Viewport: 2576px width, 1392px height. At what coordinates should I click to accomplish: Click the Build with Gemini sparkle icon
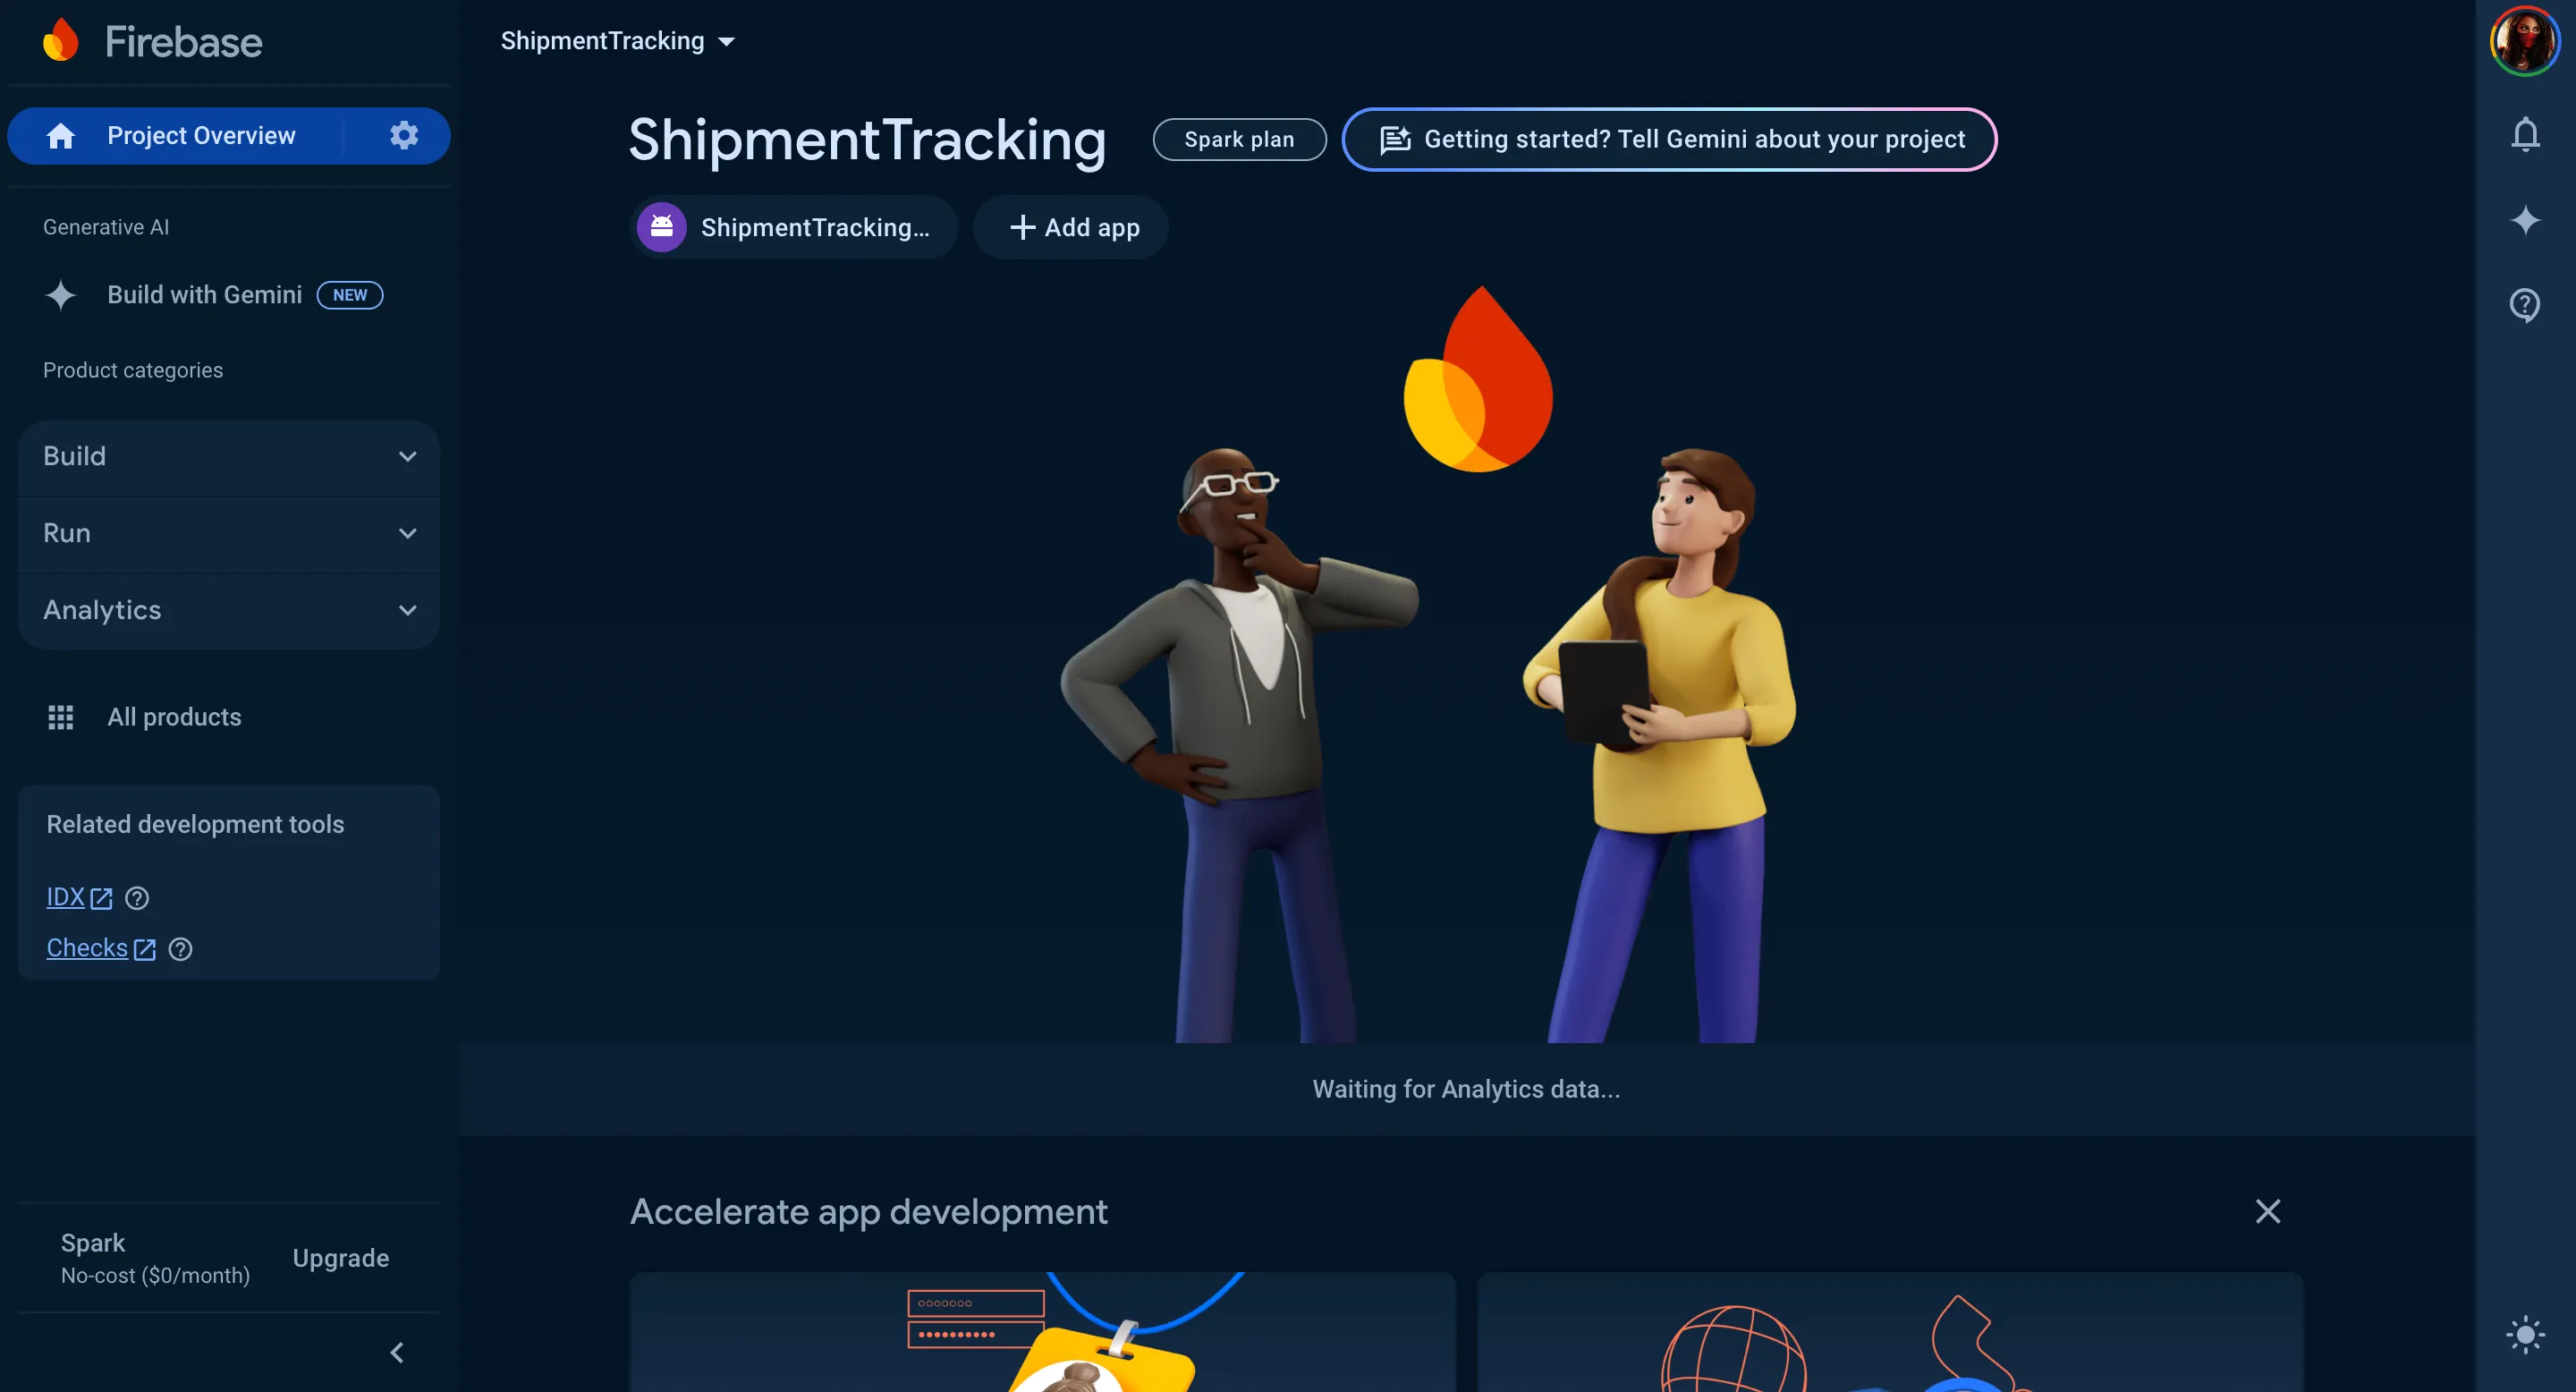[x=61, y=295]
